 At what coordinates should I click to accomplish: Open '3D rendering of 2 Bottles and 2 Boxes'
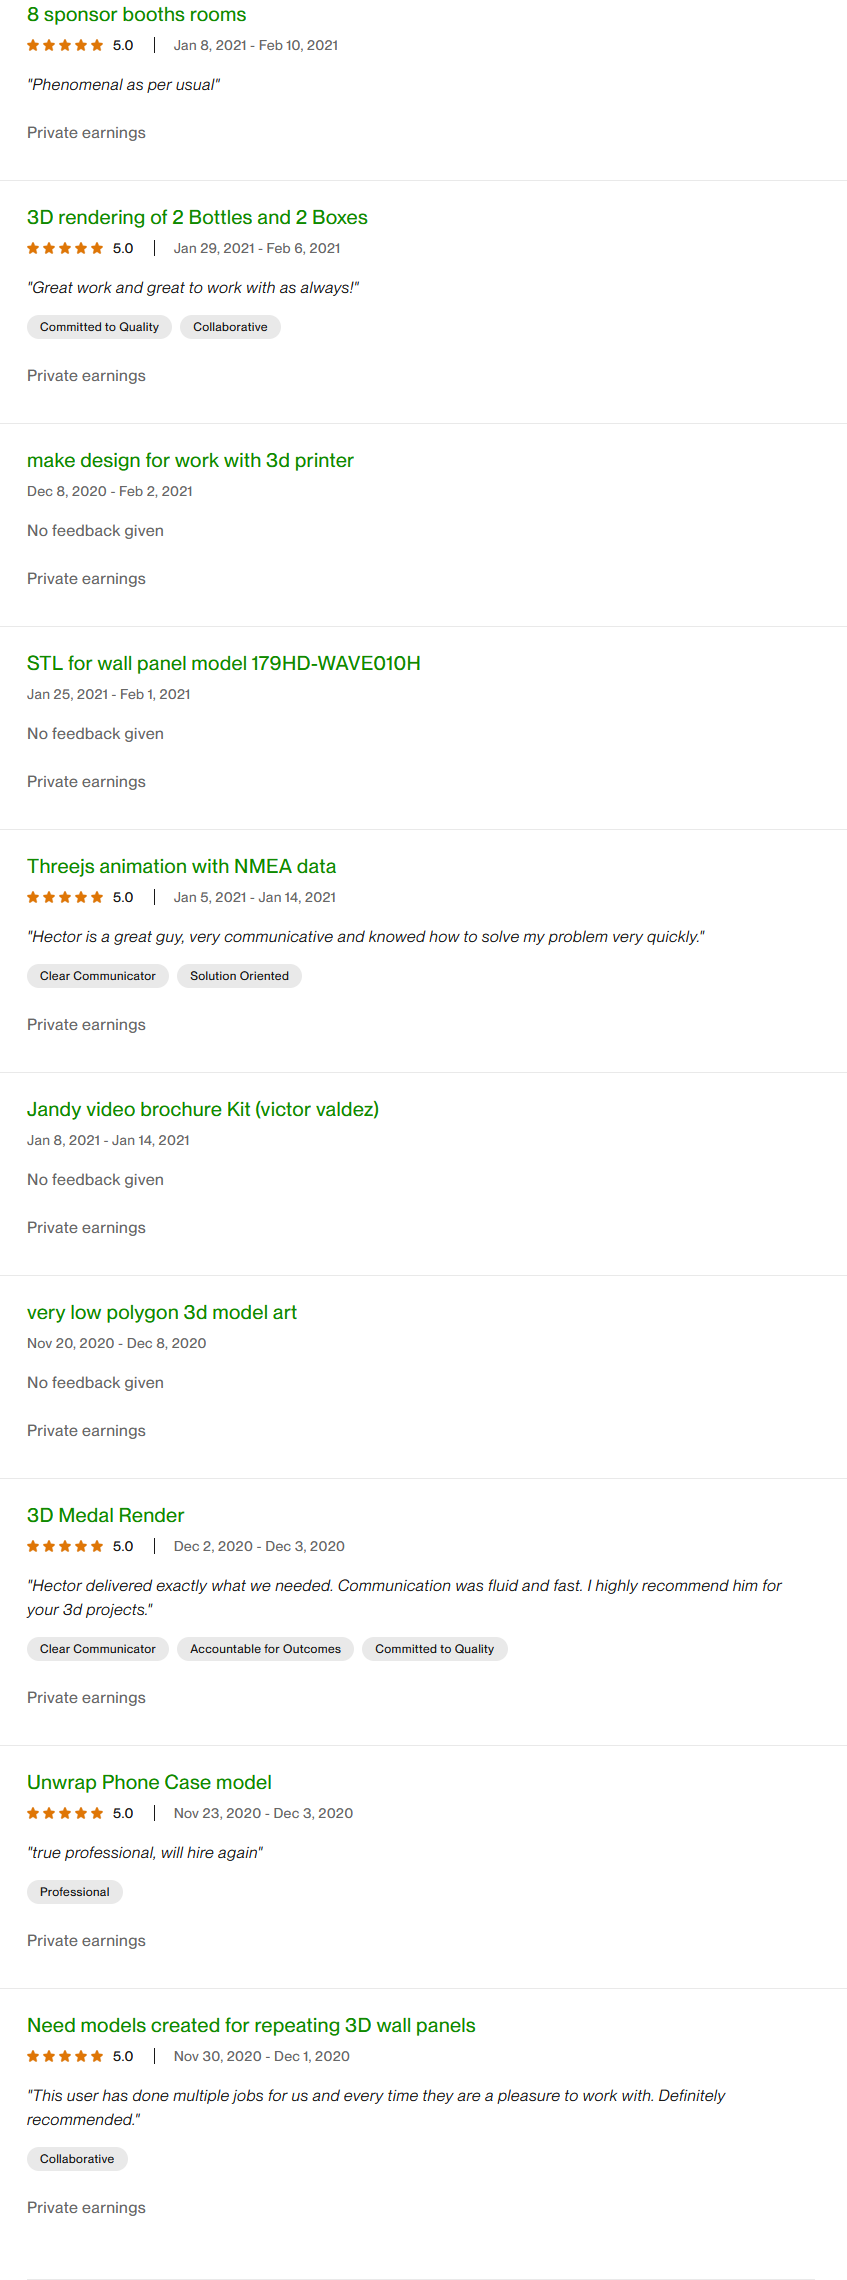(x=197, y=218)
